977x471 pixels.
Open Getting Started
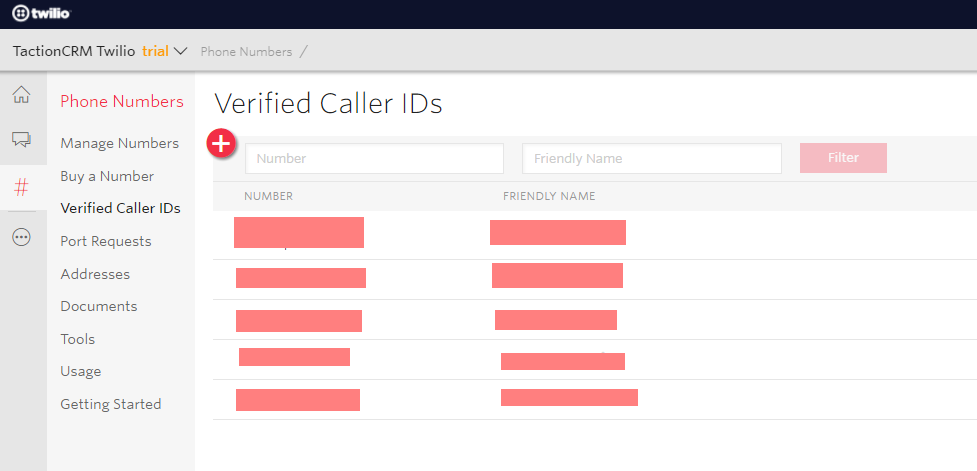(111, 404)
